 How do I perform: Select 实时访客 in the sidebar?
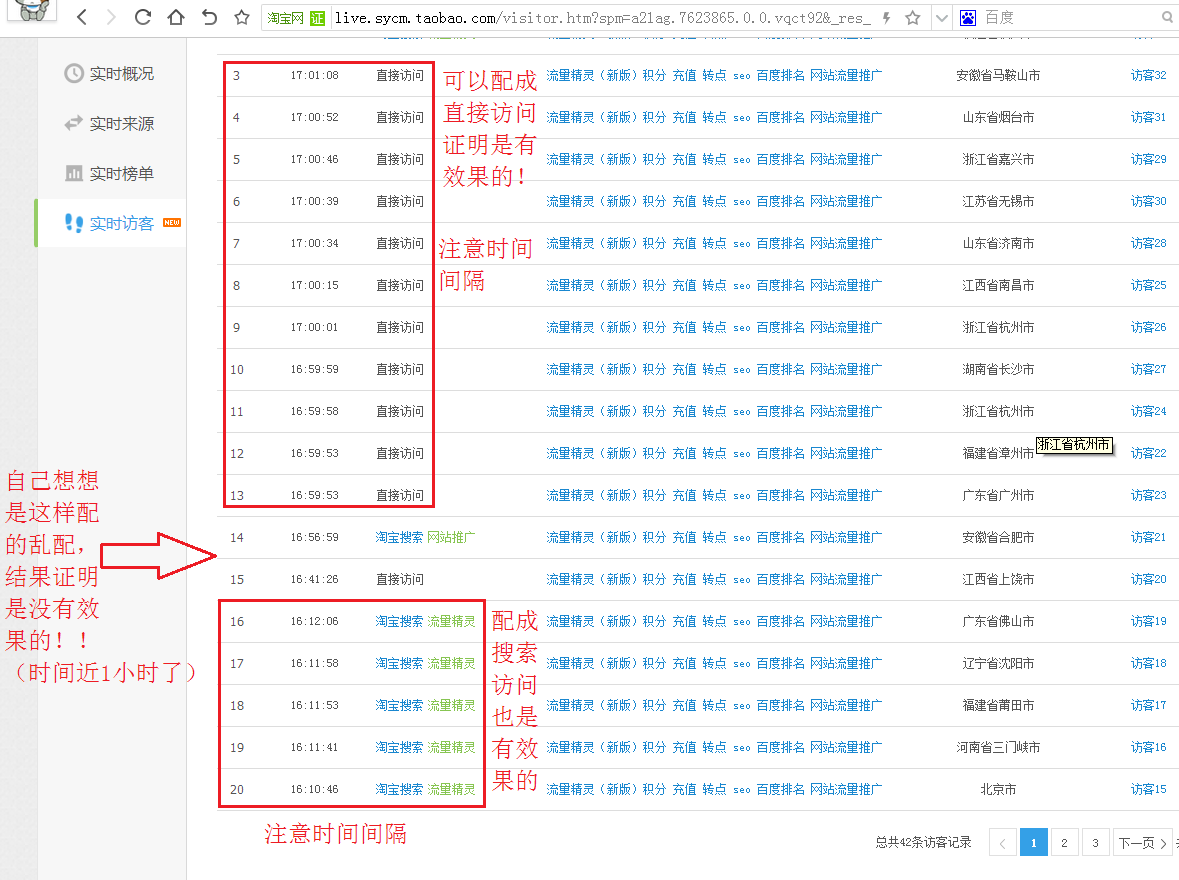tap(110, 223)
